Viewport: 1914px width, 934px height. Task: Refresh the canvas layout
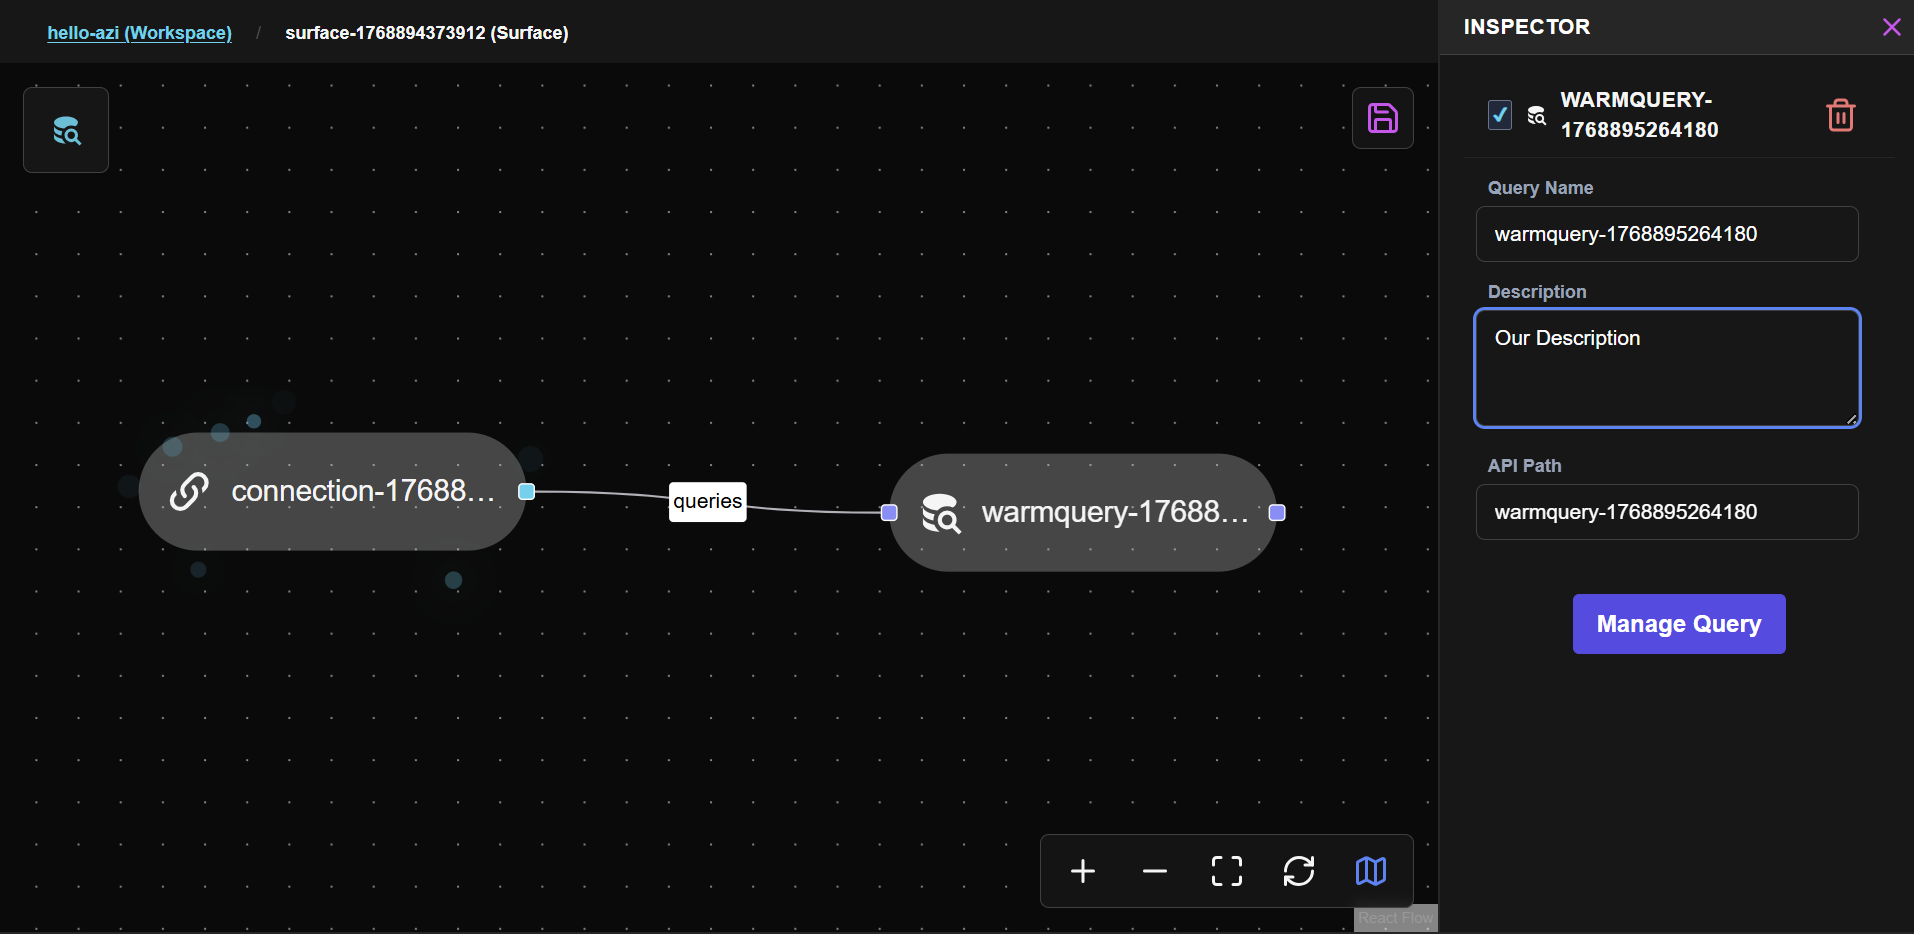coord(1298,871)
